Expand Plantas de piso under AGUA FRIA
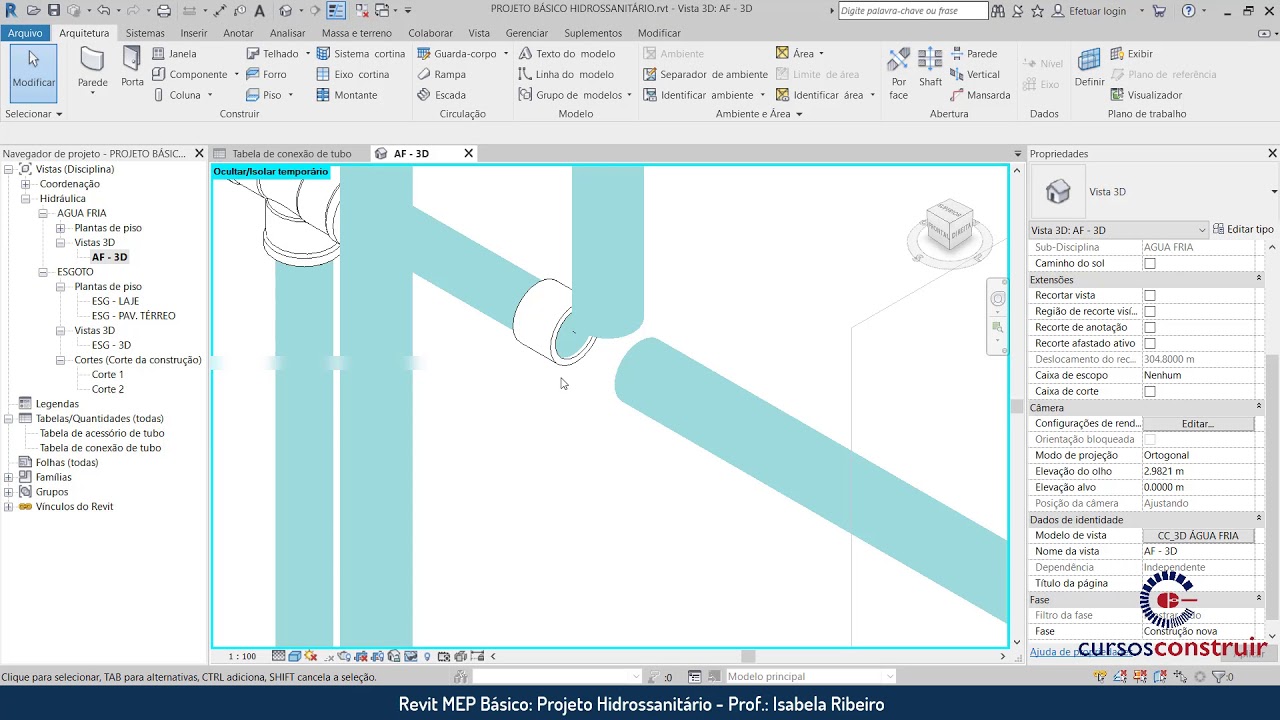Image resolution: width=1280 pixels, height=720 pixels. 61,228
